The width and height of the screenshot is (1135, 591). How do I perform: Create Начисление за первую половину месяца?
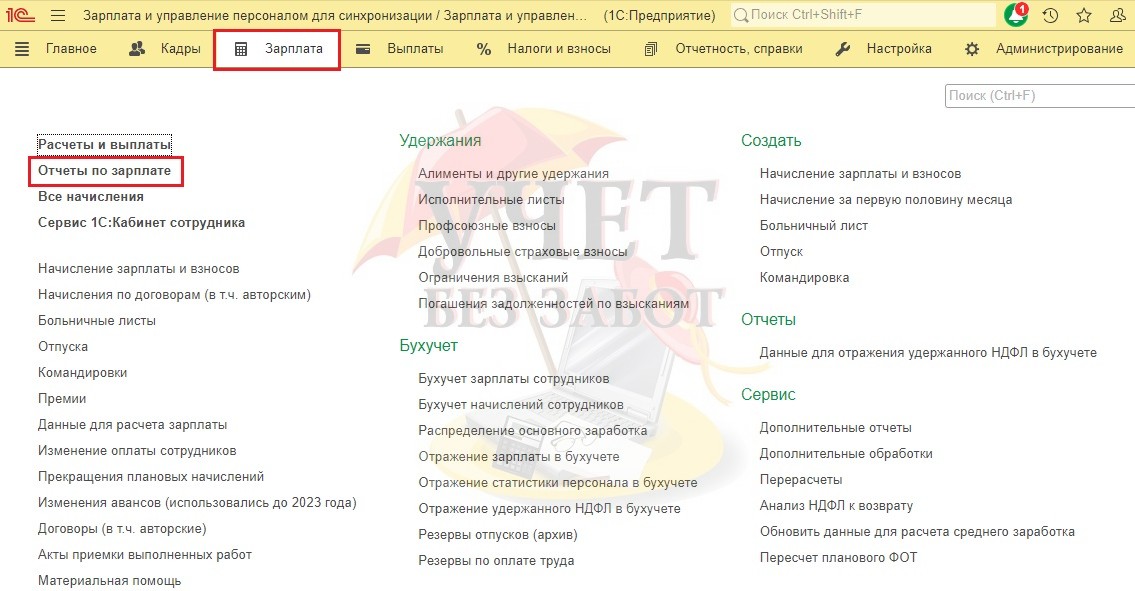pyautogui.click(x=886, y=199)
